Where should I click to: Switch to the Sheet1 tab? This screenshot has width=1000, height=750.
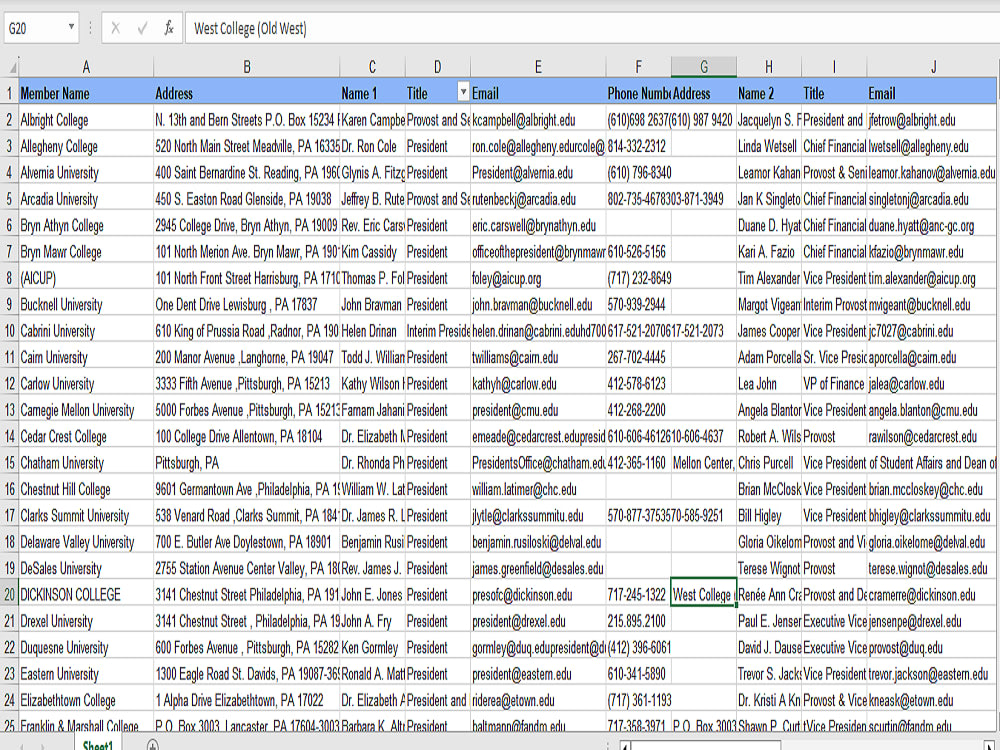tap(97, 744)
